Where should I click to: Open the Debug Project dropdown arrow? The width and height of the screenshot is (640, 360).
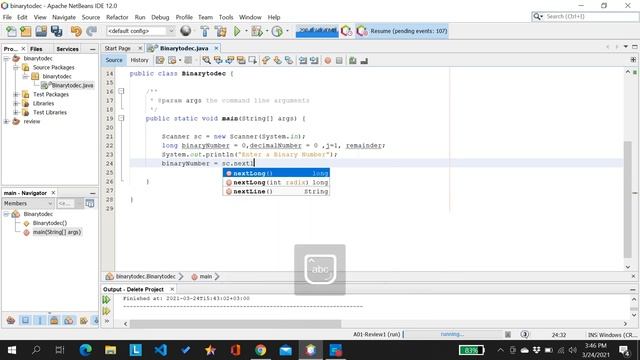pos(267,31)
